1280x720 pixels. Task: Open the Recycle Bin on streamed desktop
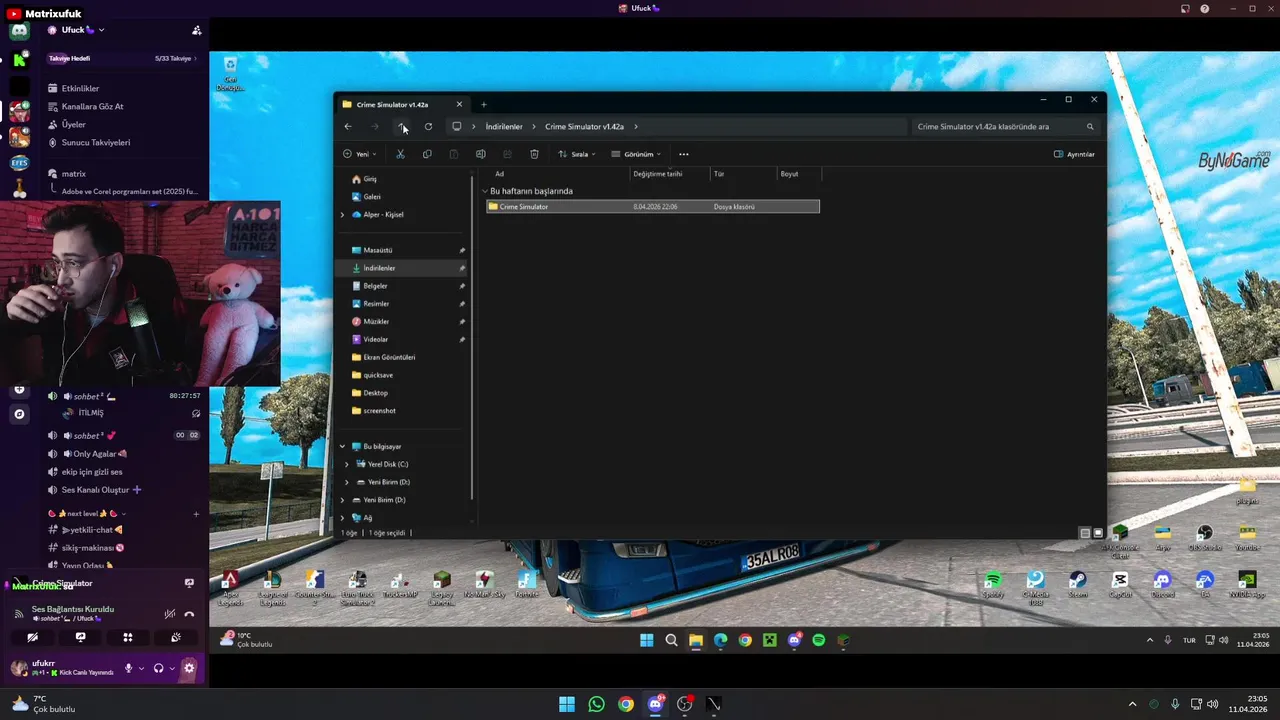[x=229, y=74]
